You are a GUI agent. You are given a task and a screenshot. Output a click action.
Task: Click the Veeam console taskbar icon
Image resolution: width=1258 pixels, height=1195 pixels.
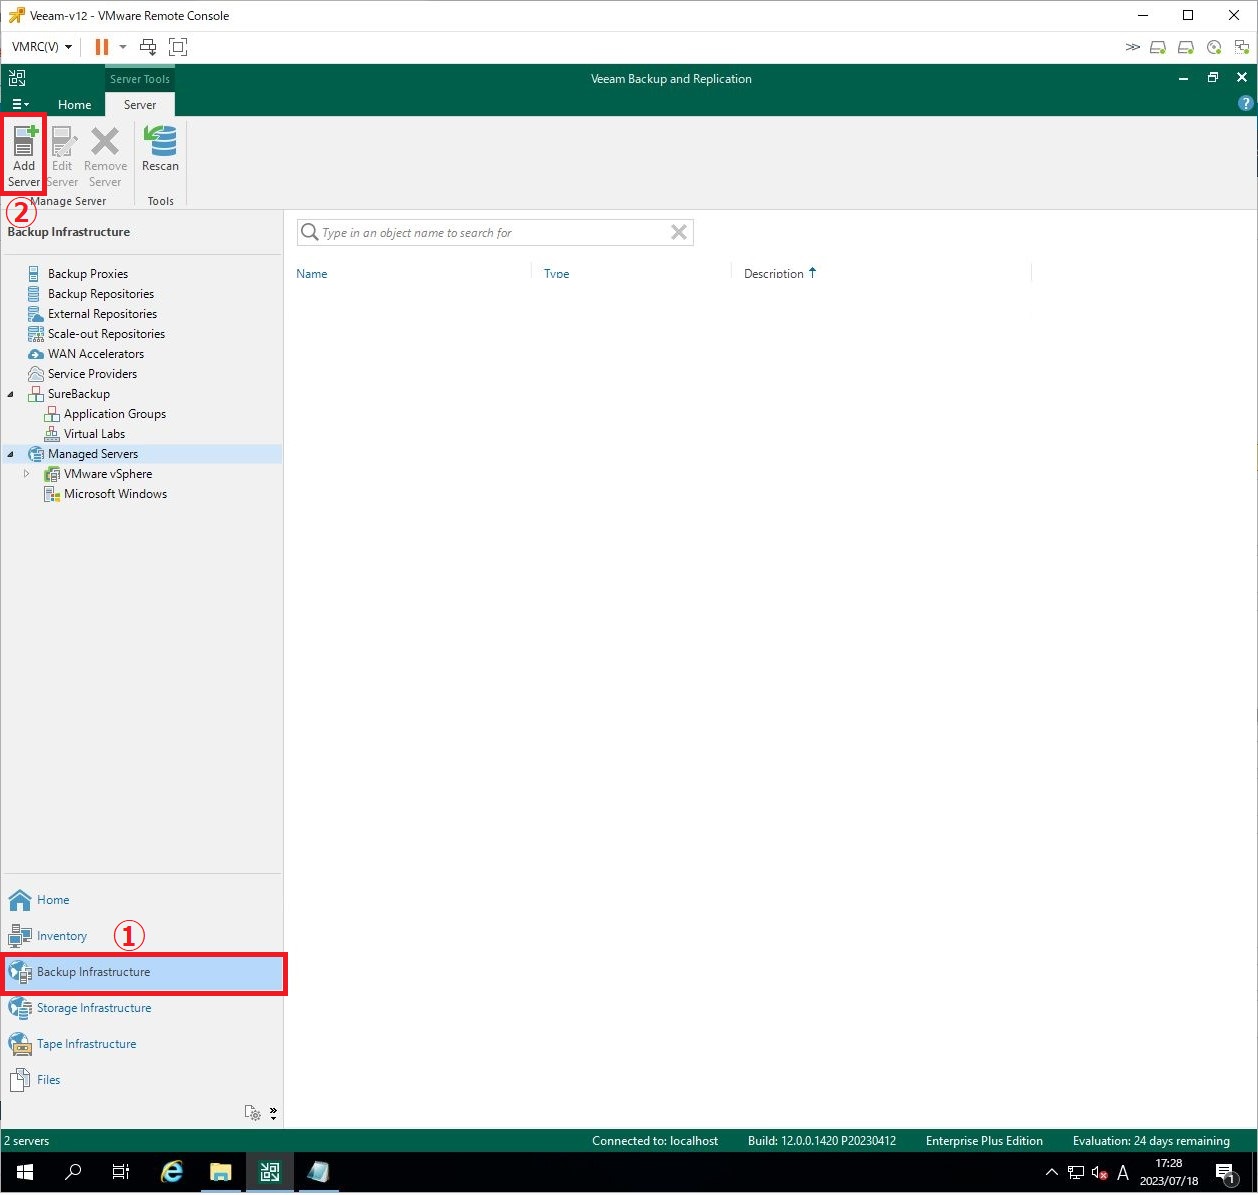coord(269,1172)
